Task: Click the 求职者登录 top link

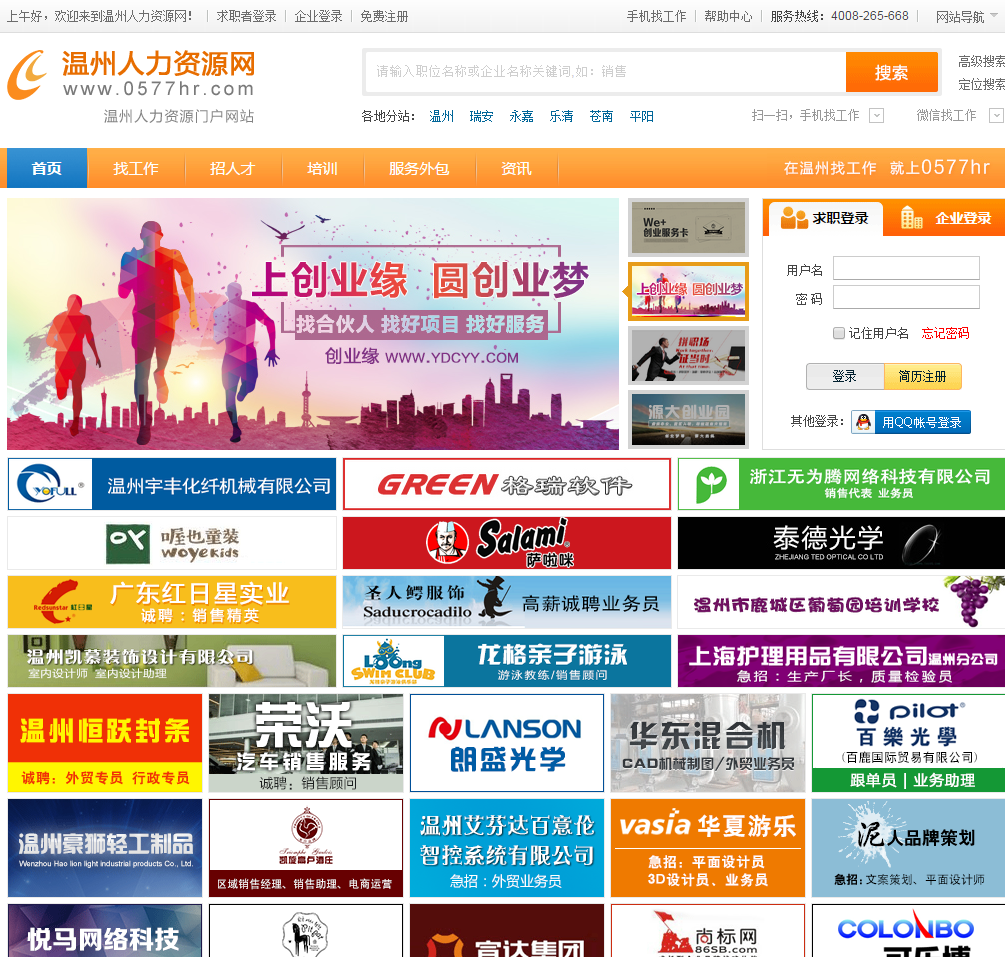Action: [x=247, y=17]
